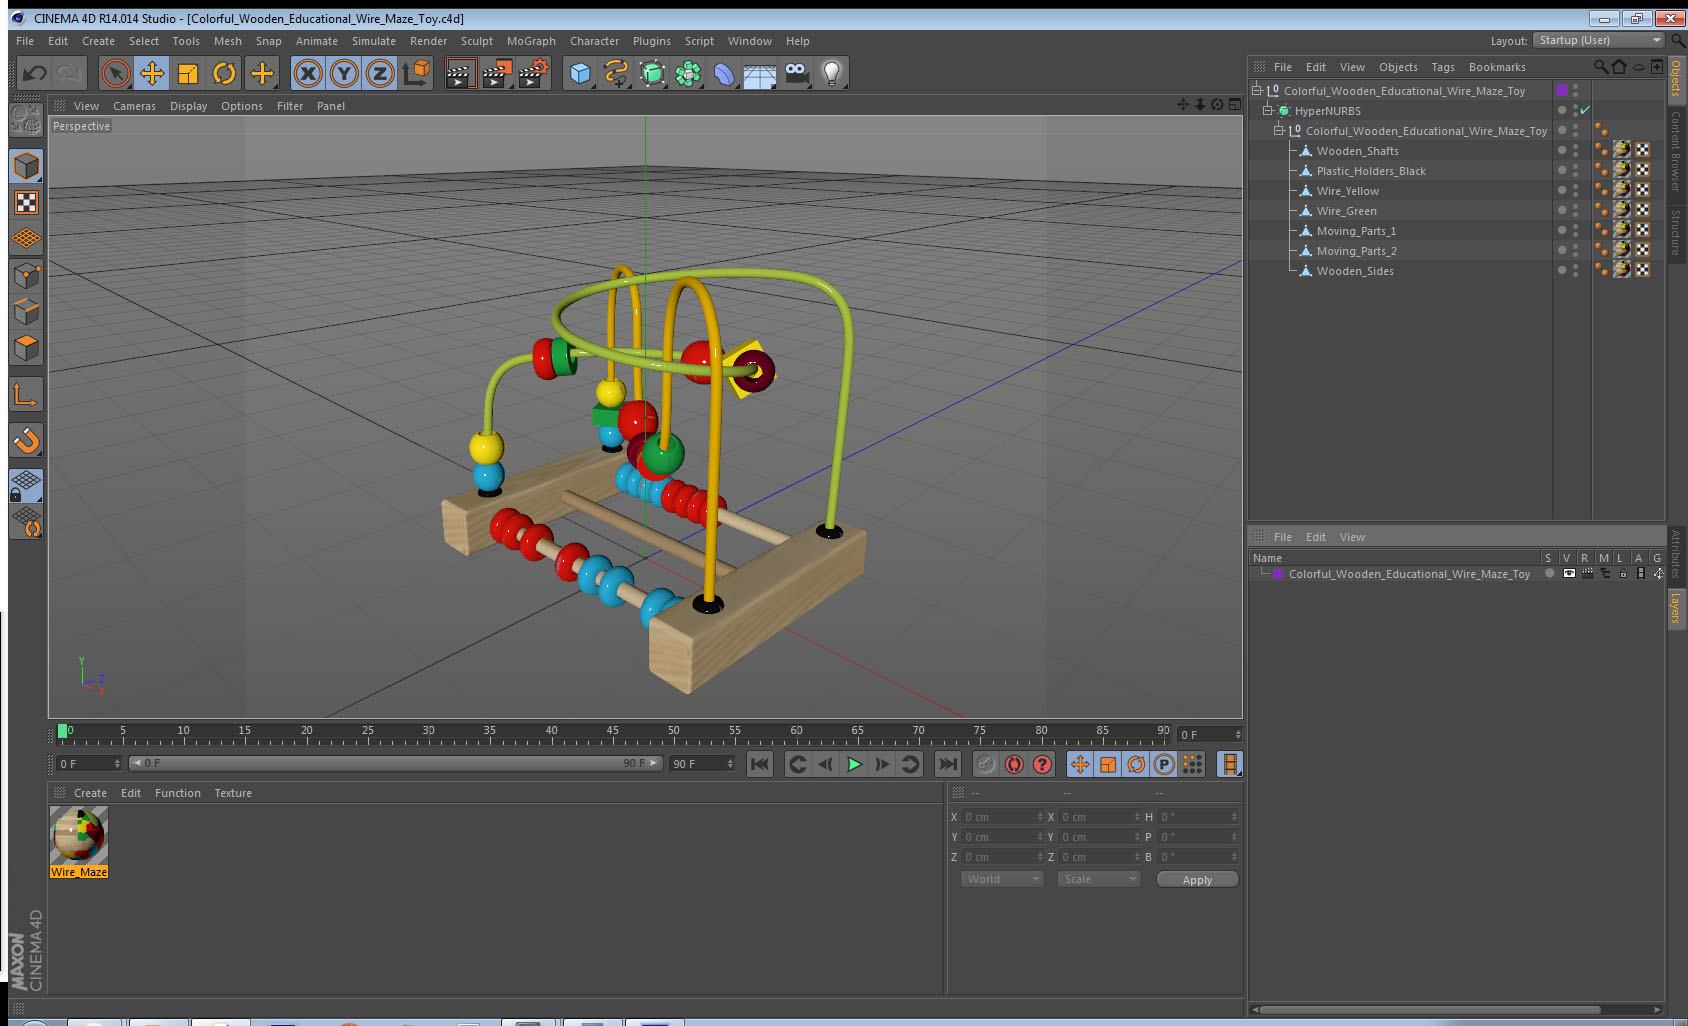Open the spline tools icon
Image resolution: width=1688 pixels, height=1026 pixels.
(x=616, y=73)
